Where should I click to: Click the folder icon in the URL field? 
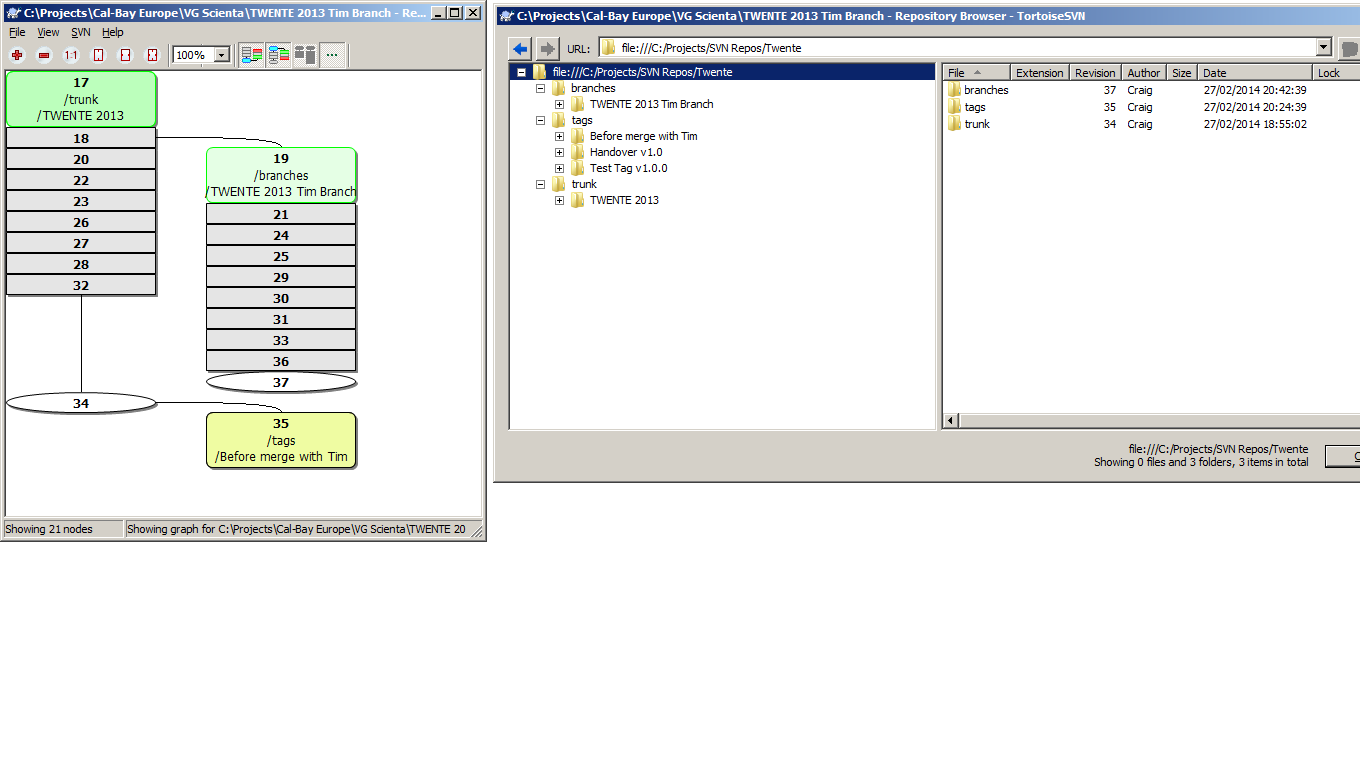pos(609,48)
